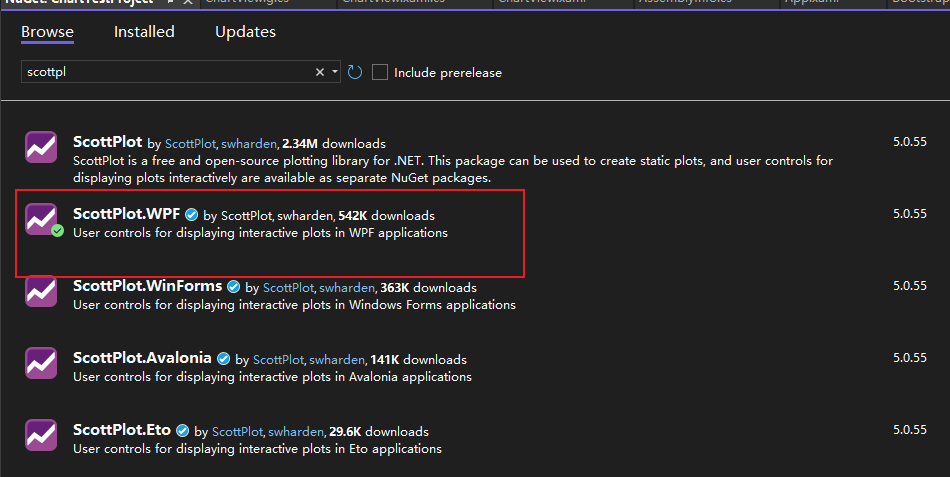
Task: Open ScottPlot author link in ScottPlot row
Action: (x=190, y=144)
